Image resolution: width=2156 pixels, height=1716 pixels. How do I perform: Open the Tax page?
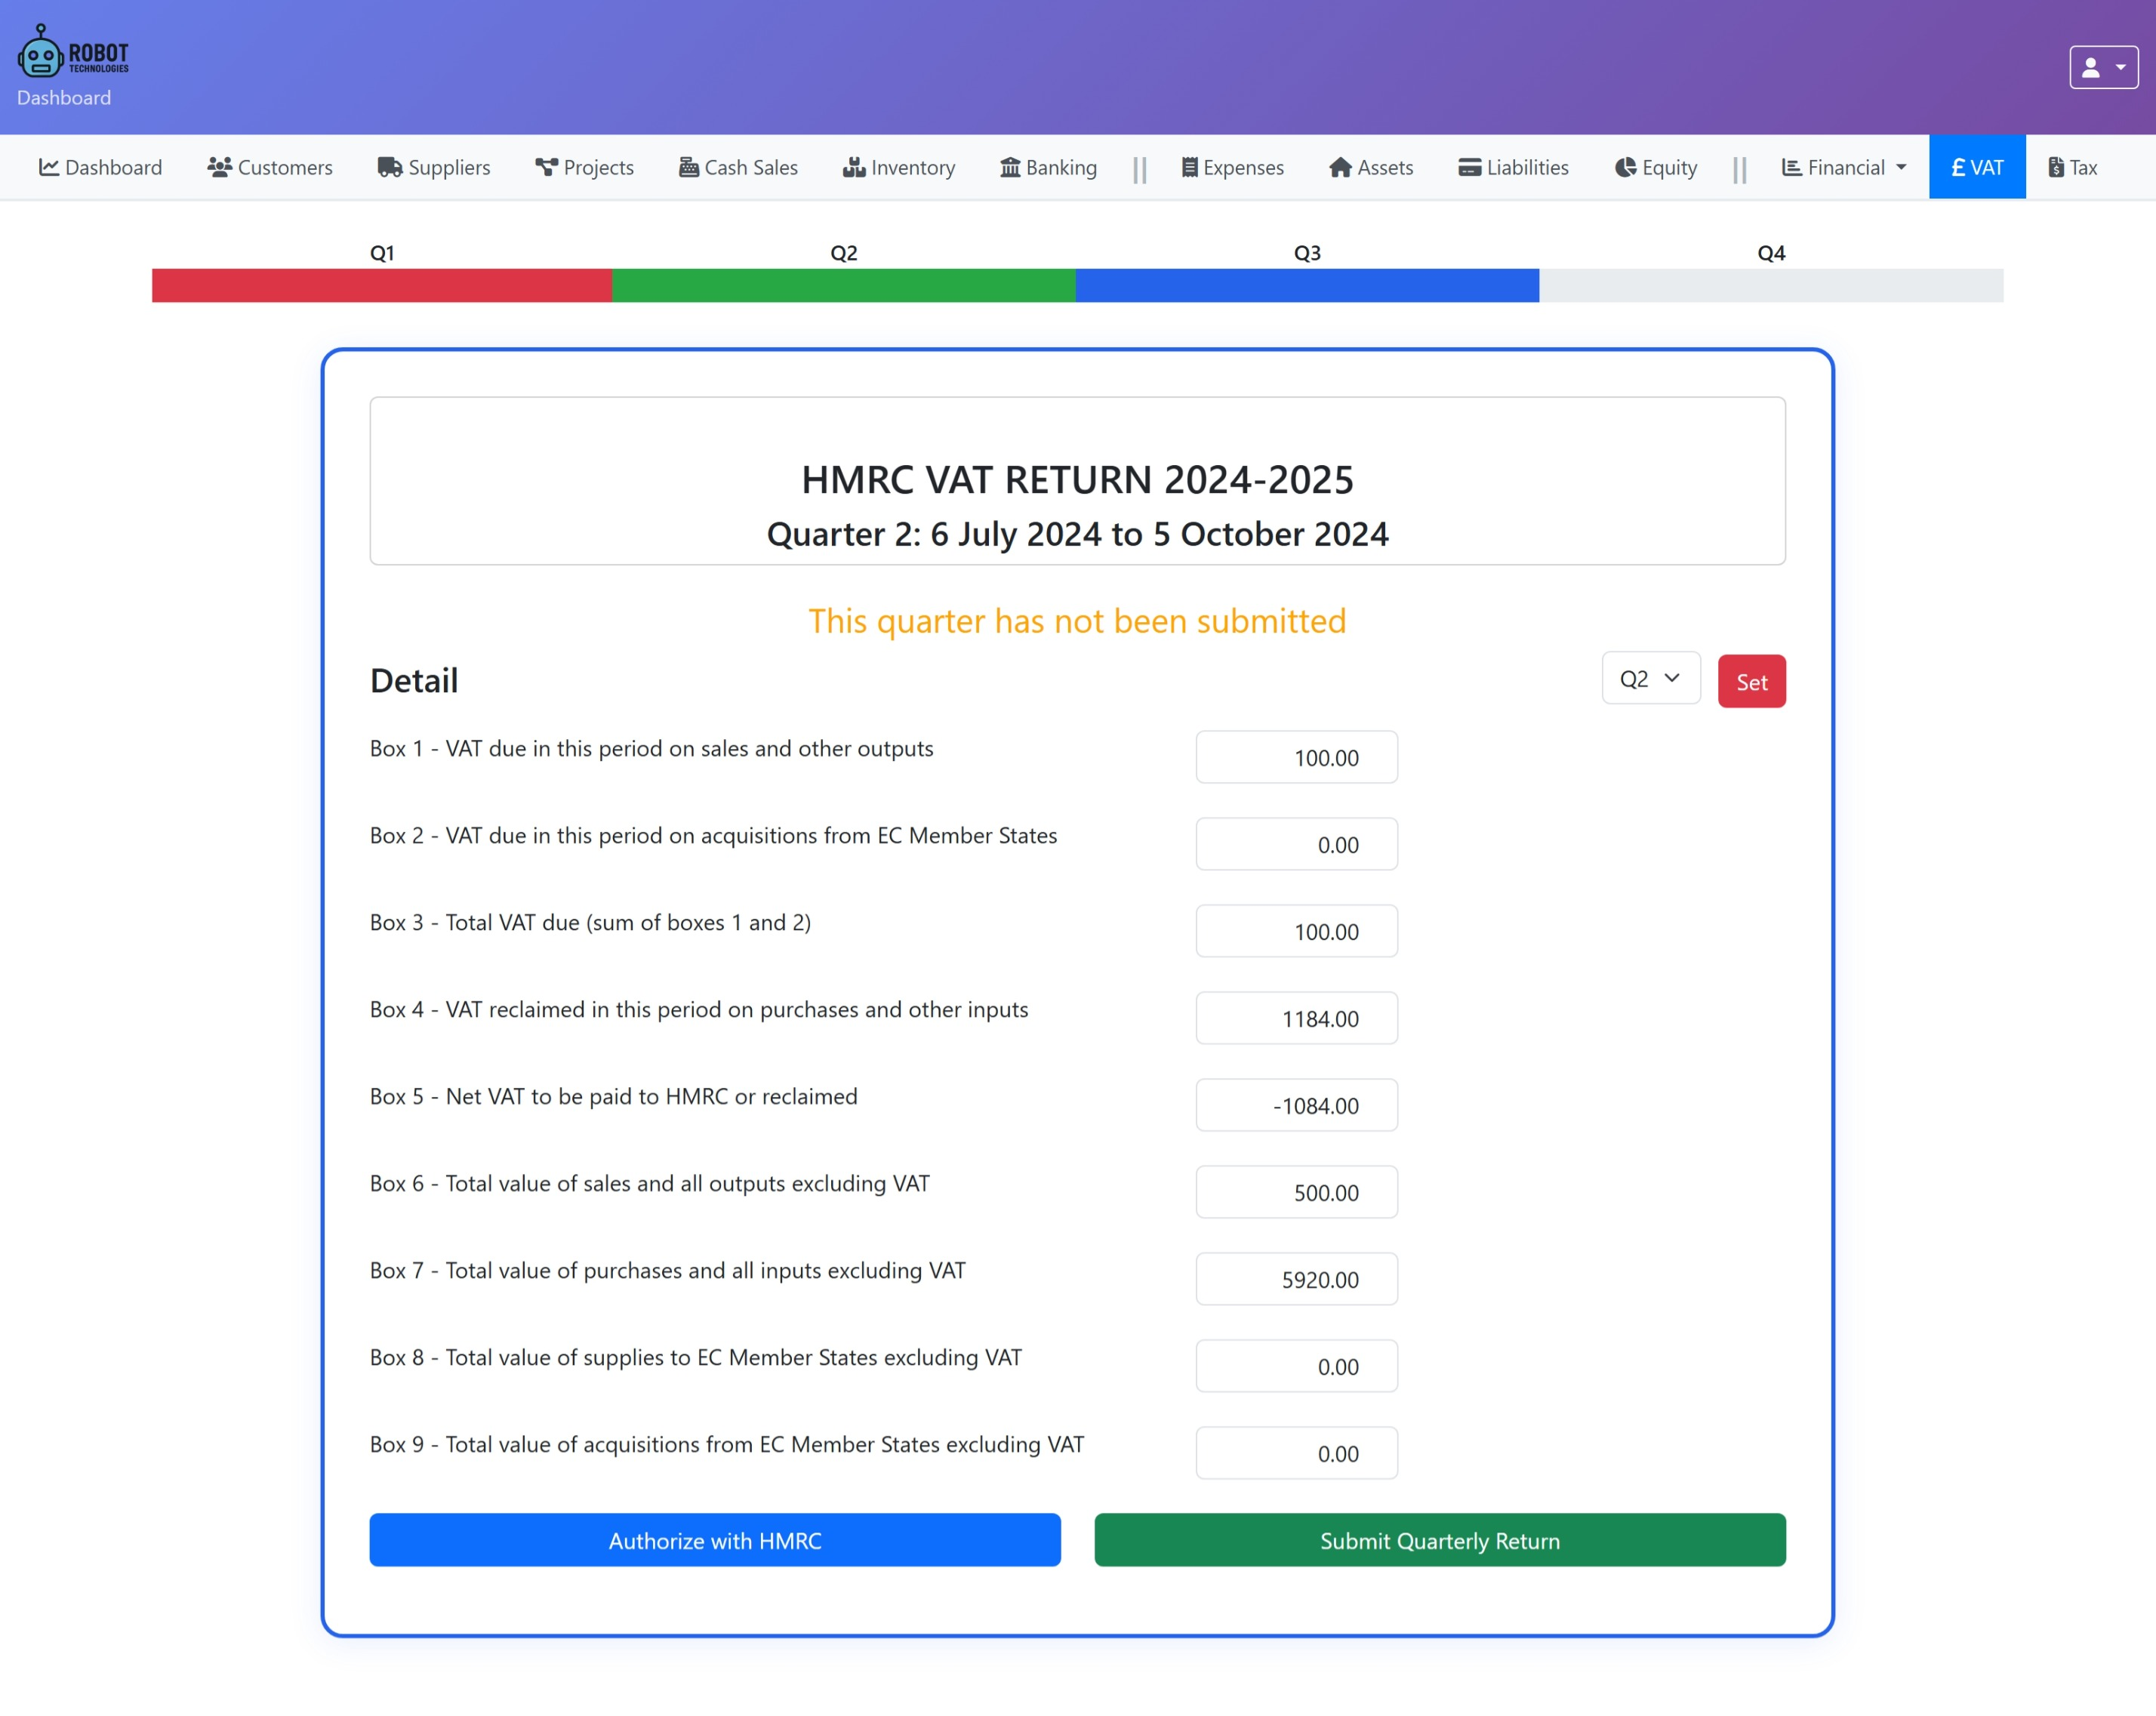pyautogui.click(x=2072, y=167)
